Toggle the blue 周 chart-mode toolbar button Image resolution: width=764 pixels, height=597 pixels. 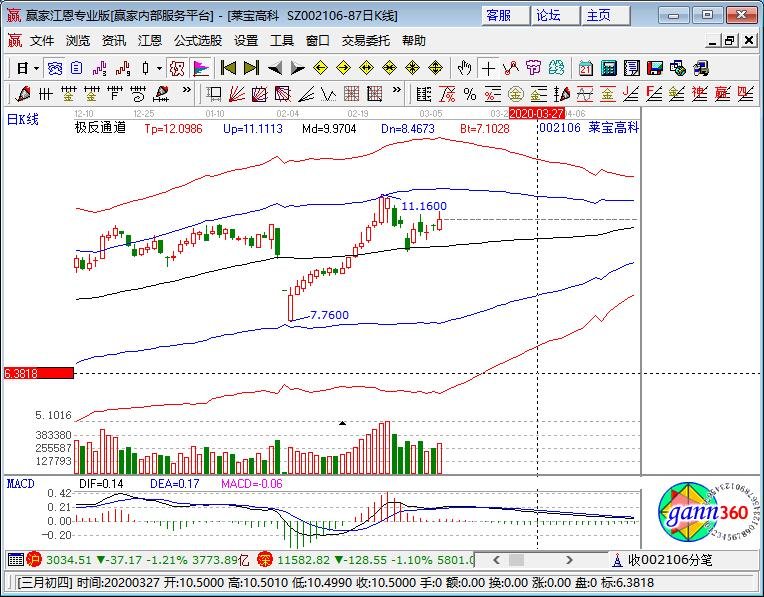tap(54, 68)
